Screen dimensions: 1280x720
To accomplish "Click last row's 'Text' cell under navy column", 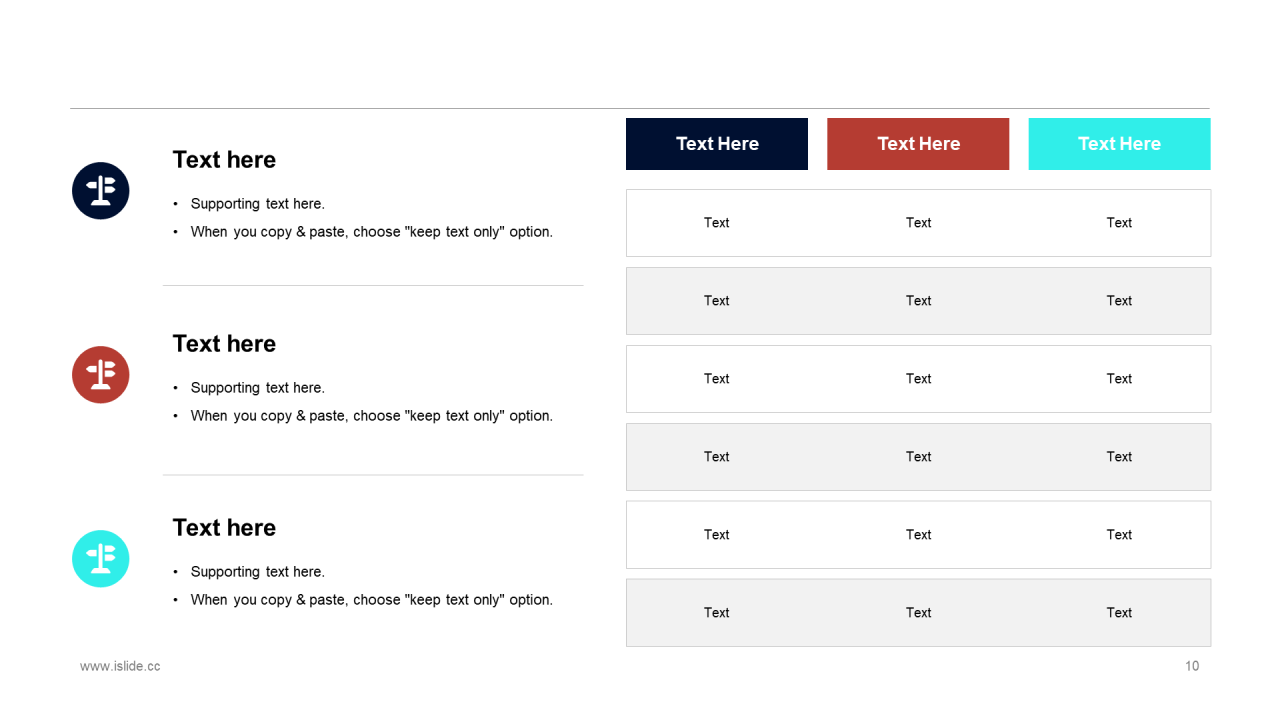I will click(x=717, y=613).
